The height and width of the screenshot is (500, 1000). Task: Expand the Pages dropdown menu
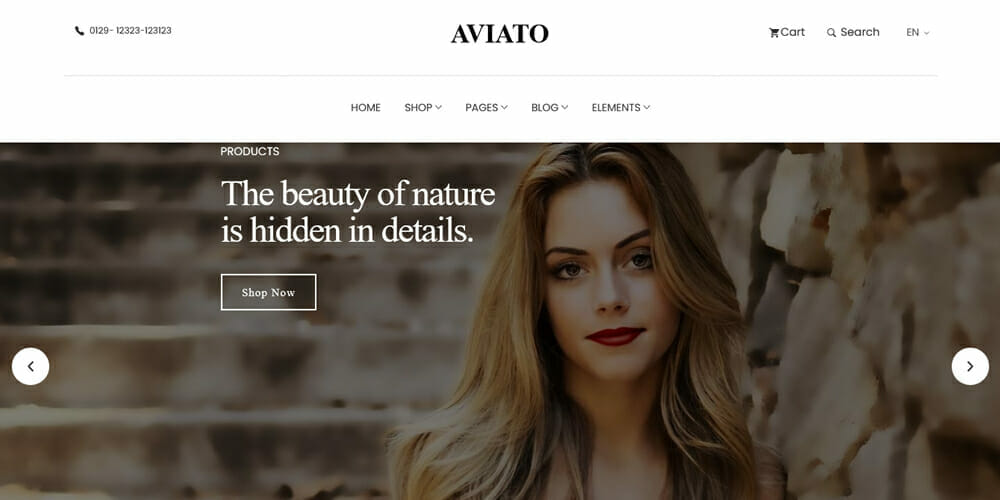click(487, 108)
